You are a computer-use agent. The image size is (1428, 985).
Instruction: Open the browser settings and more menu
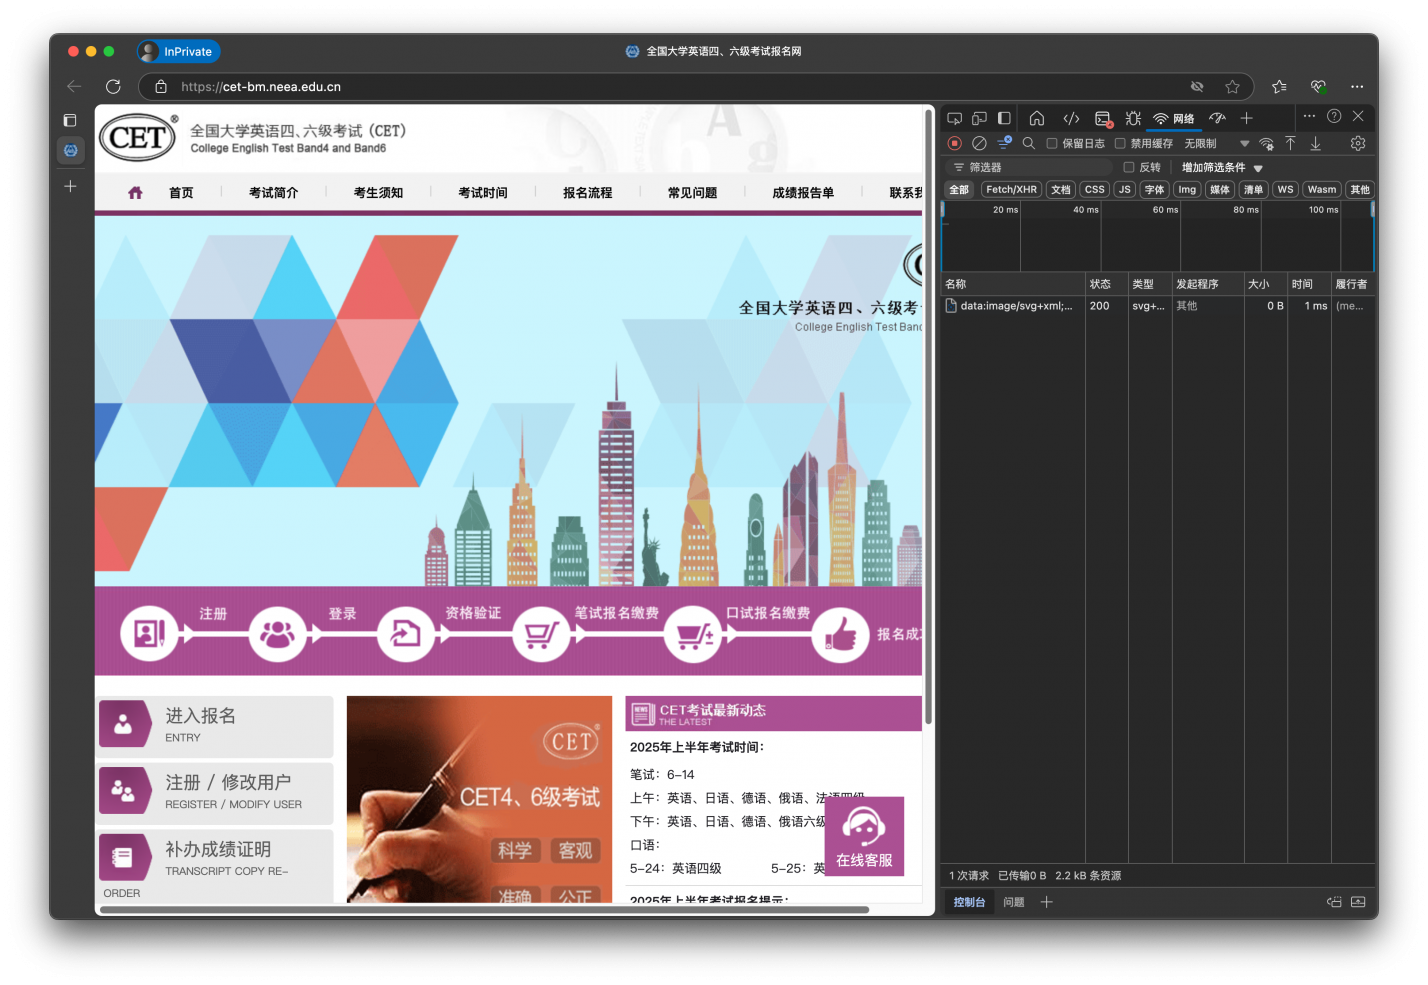click(1356, 87)
